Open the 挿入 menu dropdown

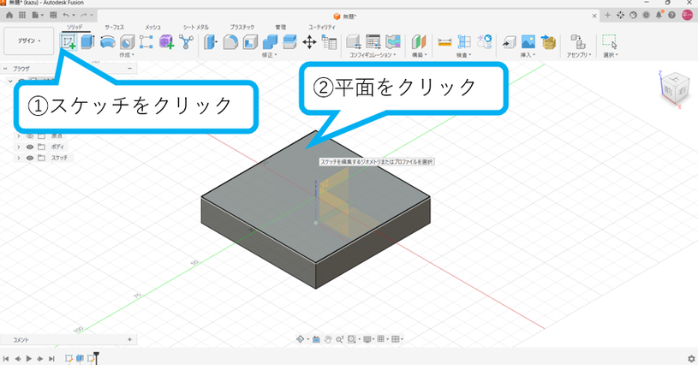pos(528,55)
